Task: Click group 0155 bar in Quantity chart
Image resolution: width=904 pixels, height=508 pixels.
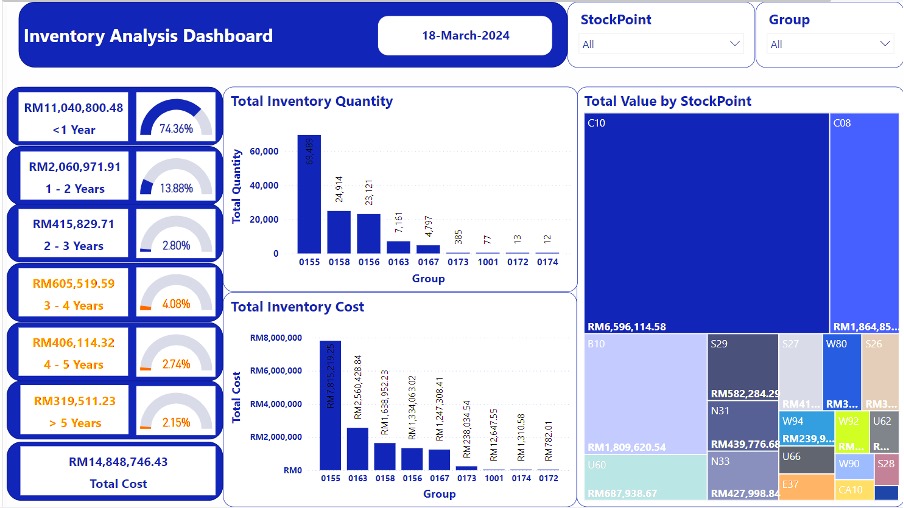Action: tap(309, 194)
